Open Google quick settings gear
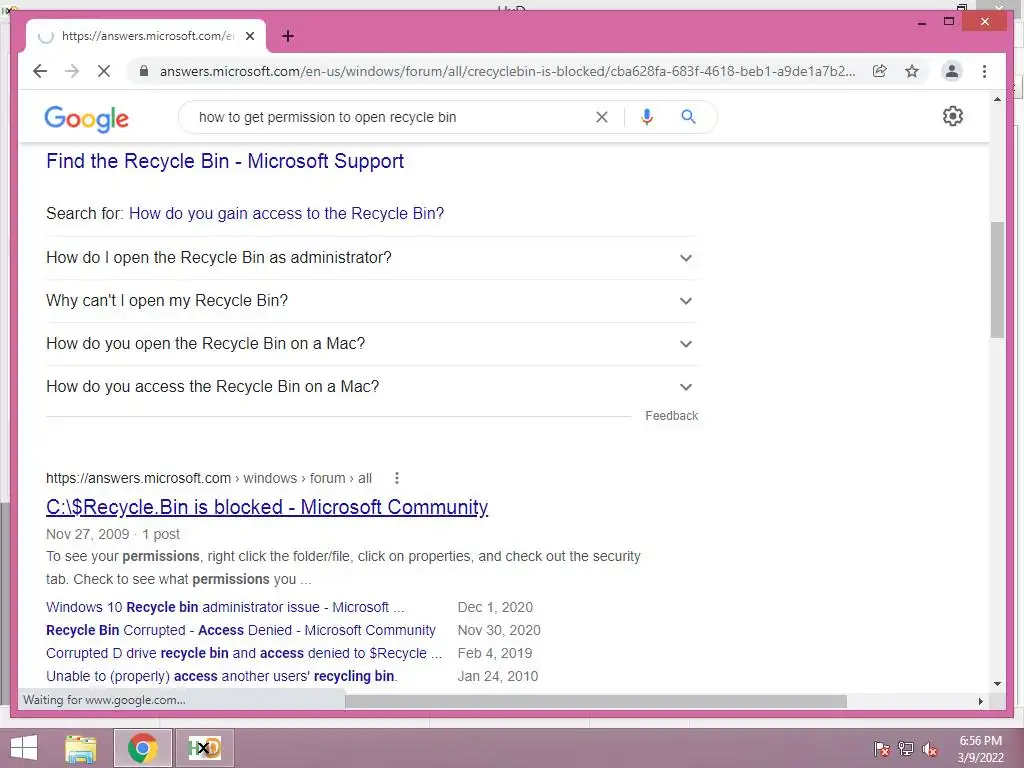The width and height of the screenshot is (1024, 768). 953,116
